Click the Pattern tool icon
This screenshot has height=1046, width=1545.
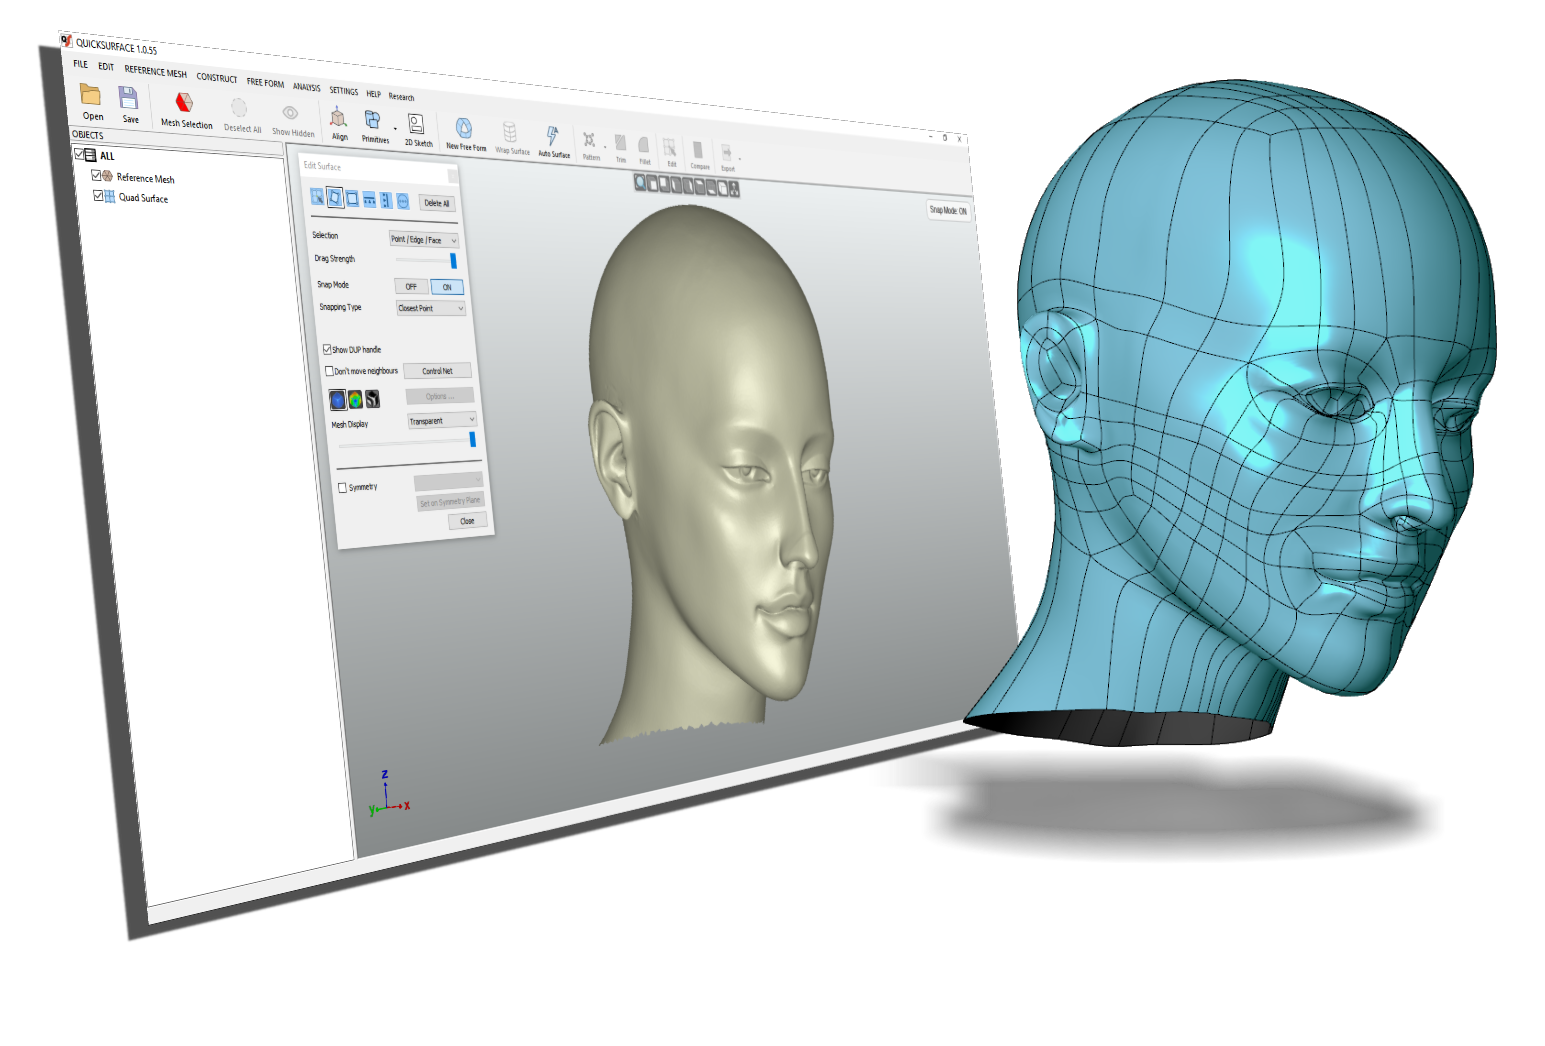click(589, 141)
